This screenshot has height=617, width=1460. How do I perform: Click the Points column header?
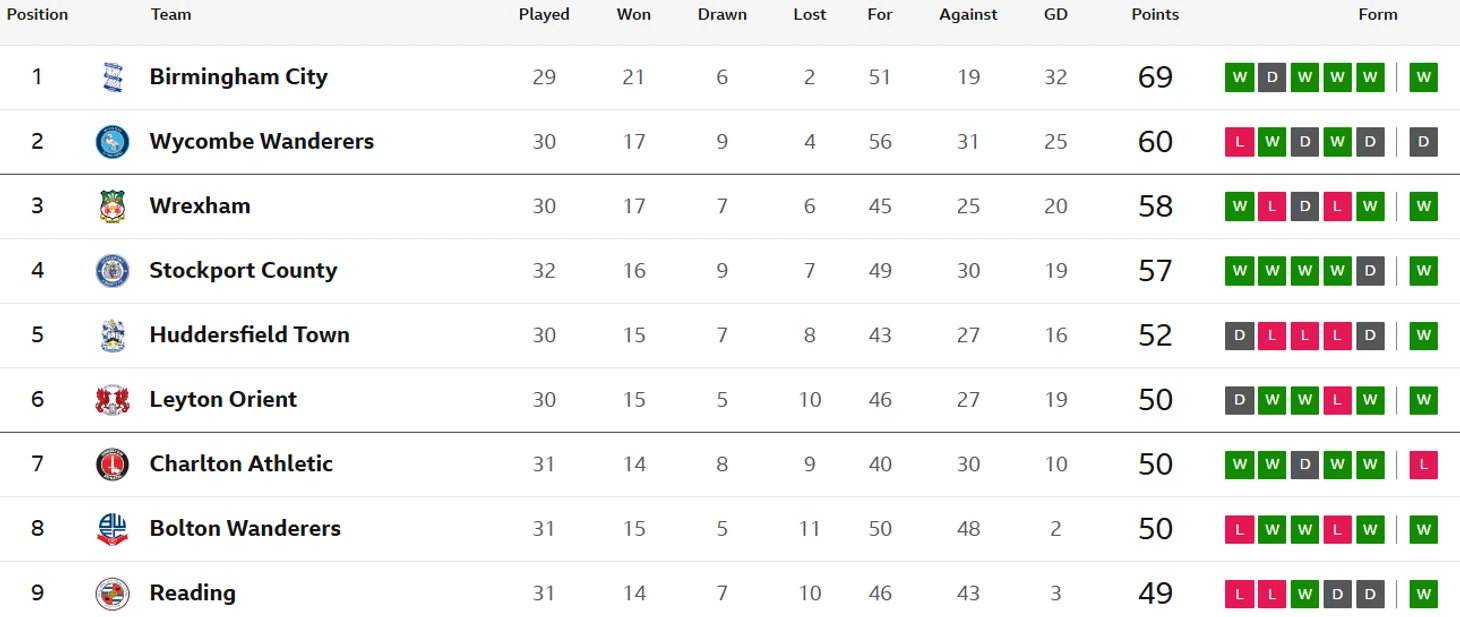[1155, 15]
